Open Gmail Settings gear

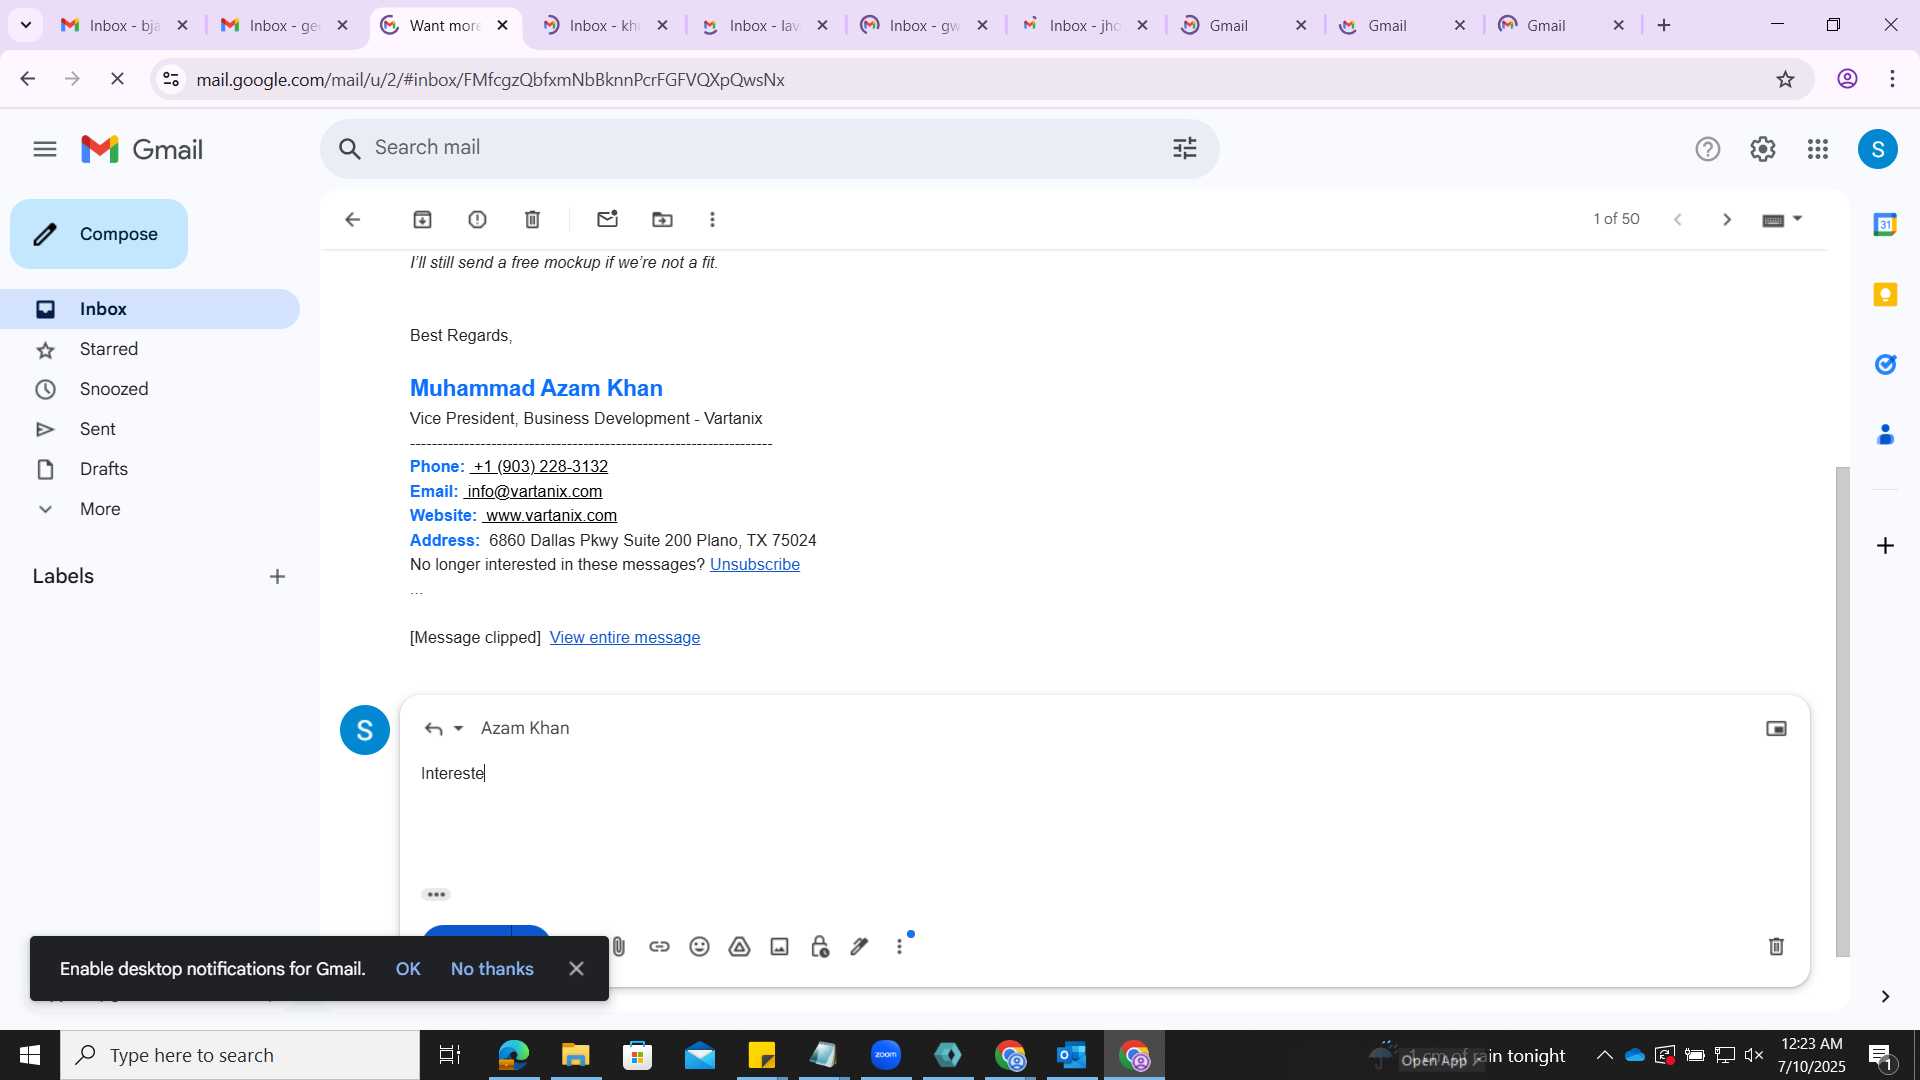pyautogui.click(x=1762, y=149)
